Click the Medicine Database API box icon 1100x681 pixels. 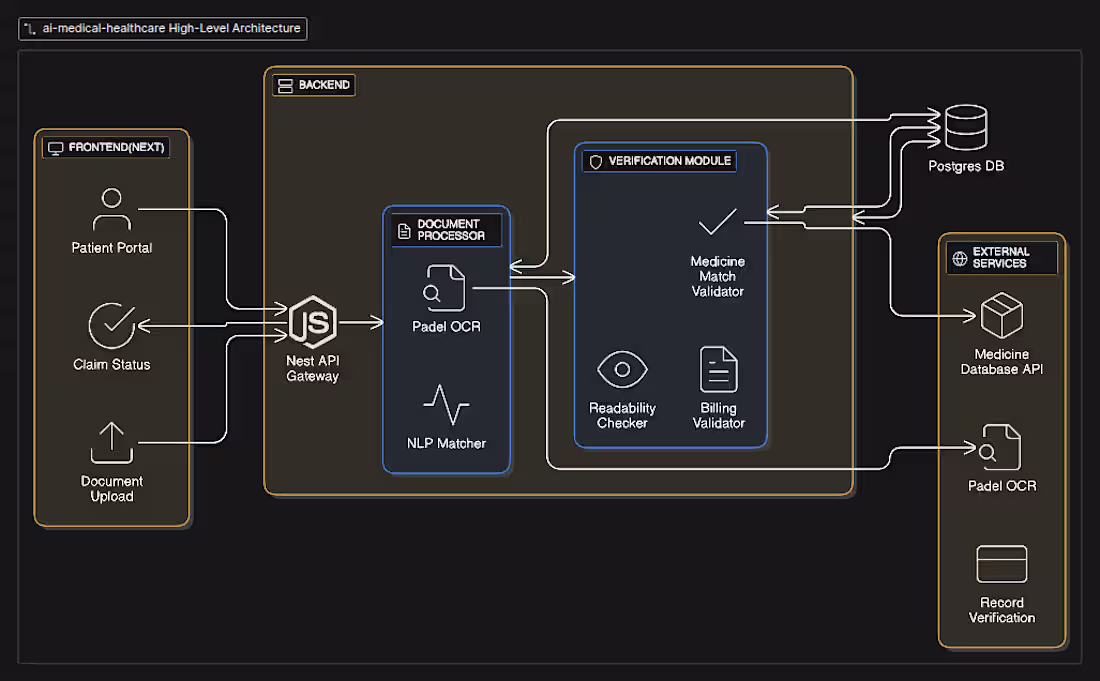[x=1002, y=316]
